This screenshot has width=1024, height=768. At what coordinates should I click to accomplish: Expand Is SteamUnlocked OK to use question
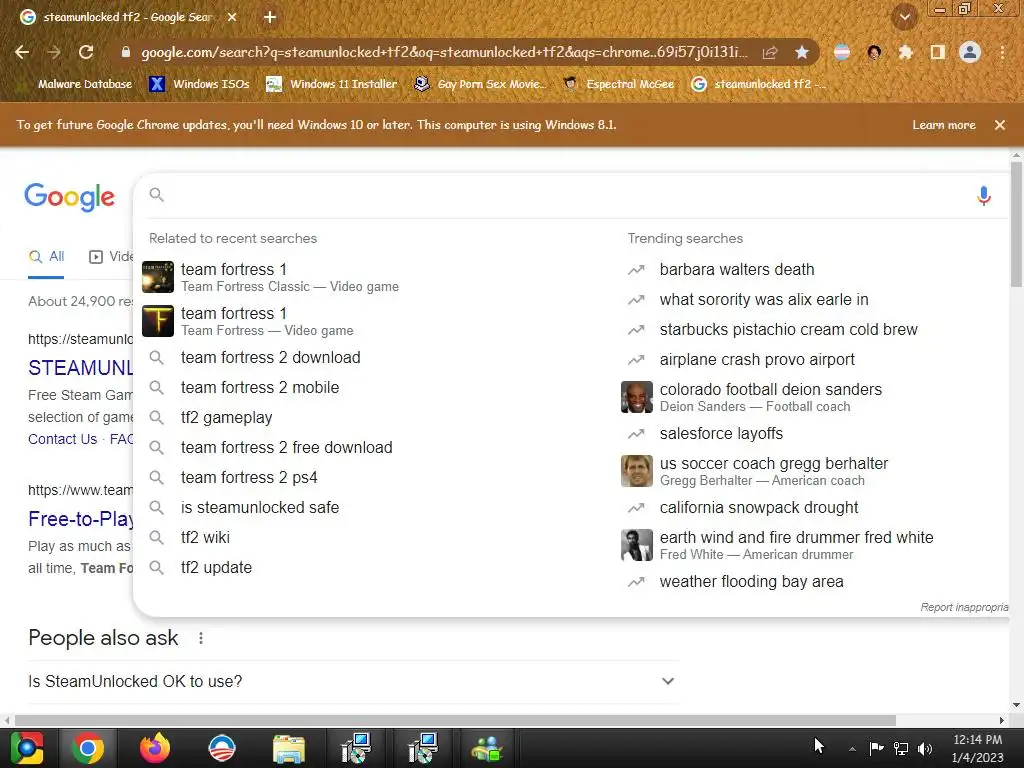(353, 681)
